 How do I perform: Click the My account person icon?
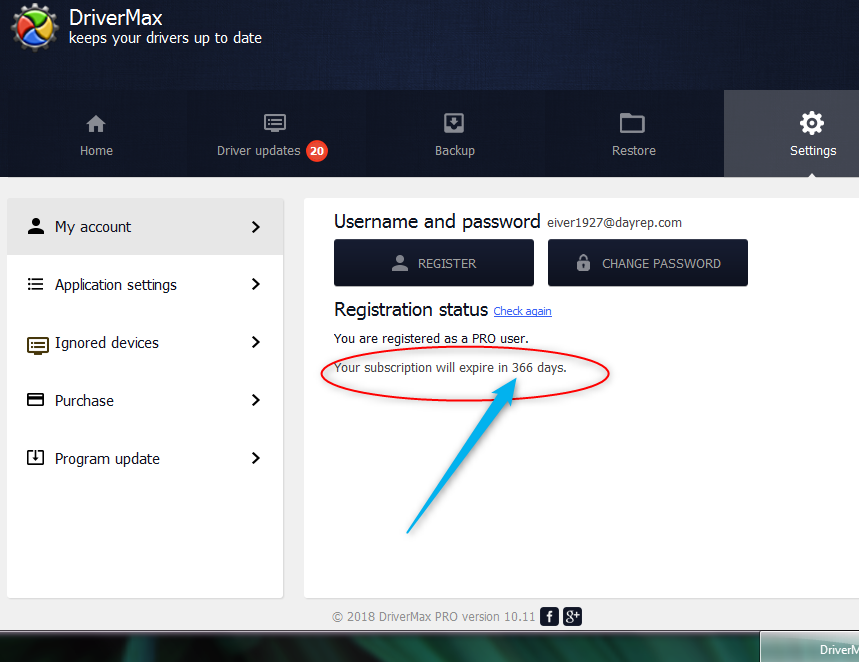tap(36, 226)
